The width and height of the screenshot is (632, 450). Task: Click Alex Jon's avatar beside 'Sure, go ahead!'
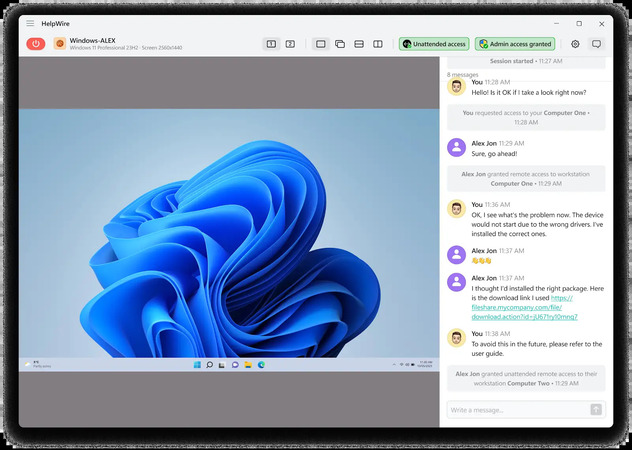[x=456, y=148]
